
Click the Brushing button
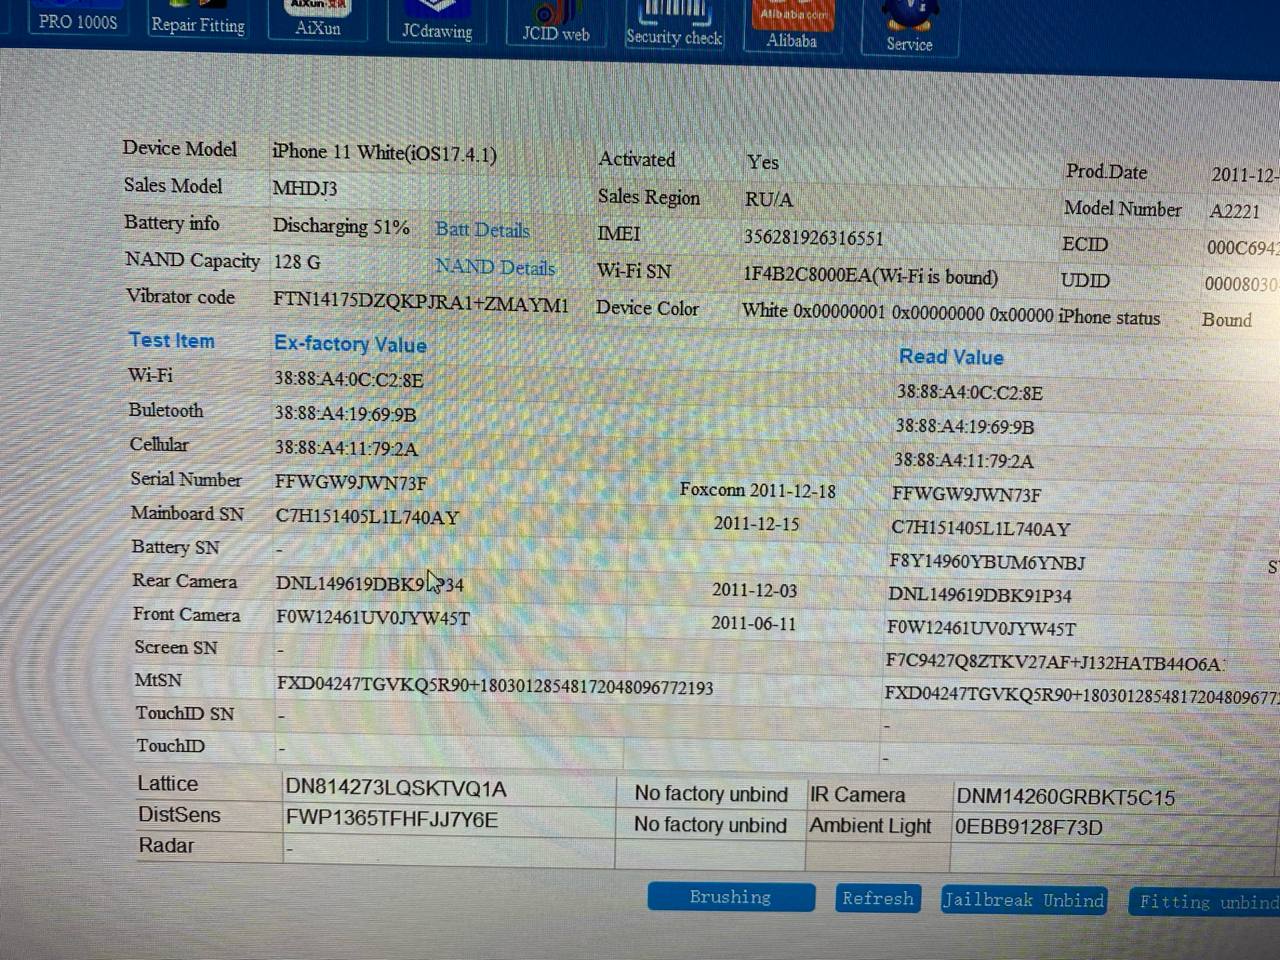[731, 897]
